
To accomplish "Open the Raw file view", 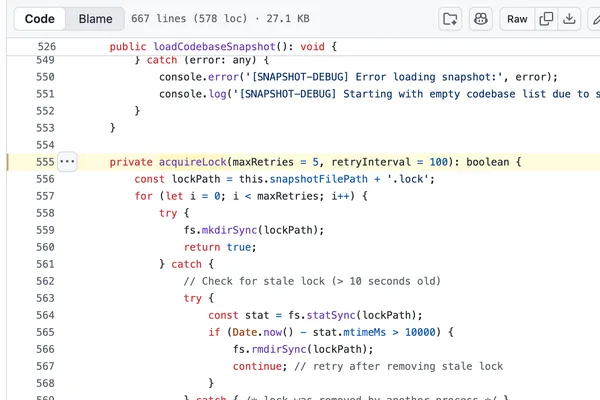I will [517, 19].
